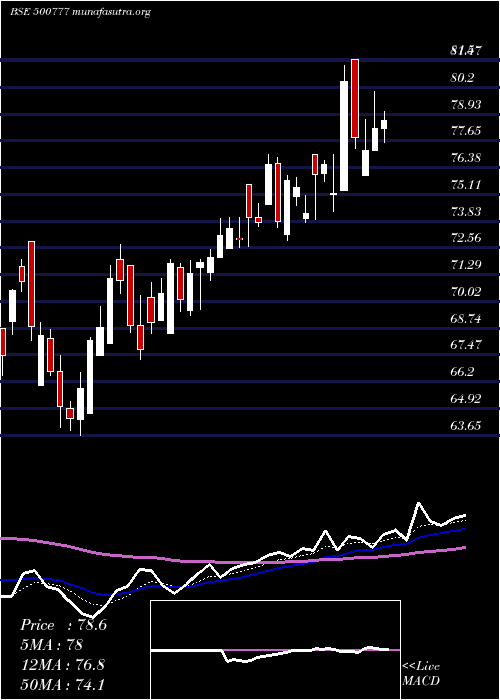This screenshot has width=500, height=700.
Task: Click the 77.65 price axis label
Action: [x=466, y=131]
